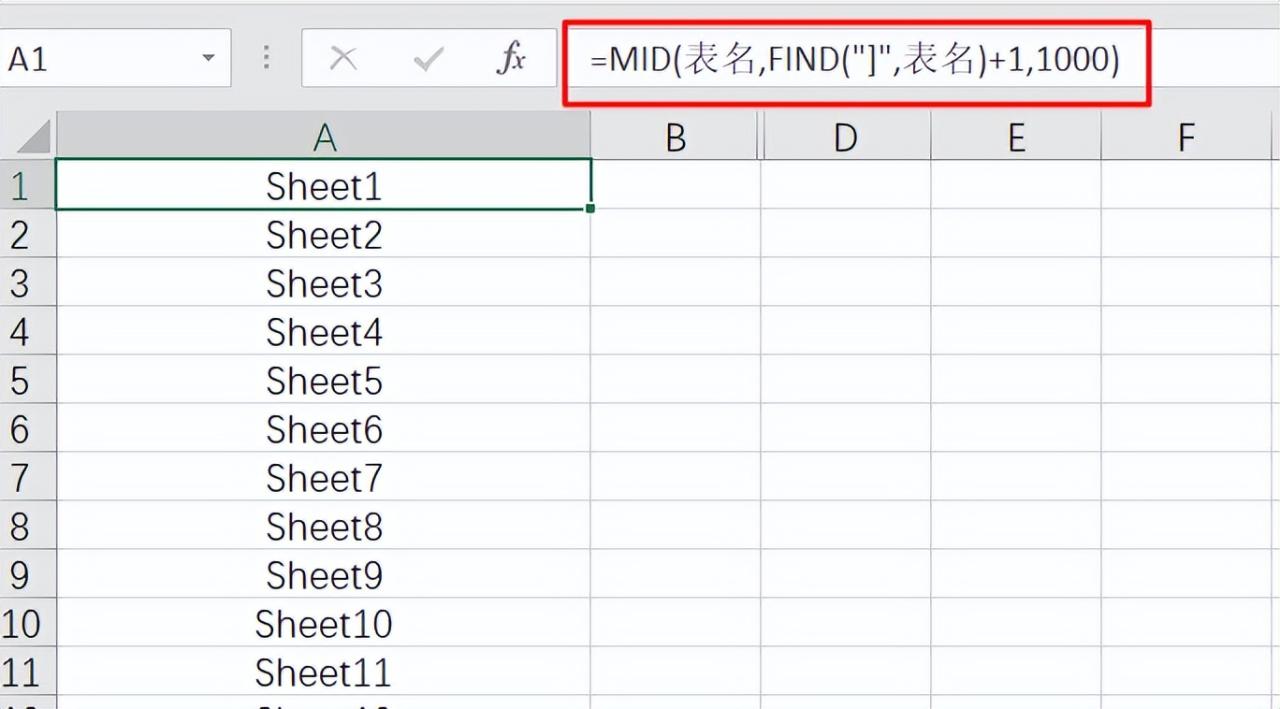Select row 4 header
The image size is (1280, 709).
[x=28, y=331]
